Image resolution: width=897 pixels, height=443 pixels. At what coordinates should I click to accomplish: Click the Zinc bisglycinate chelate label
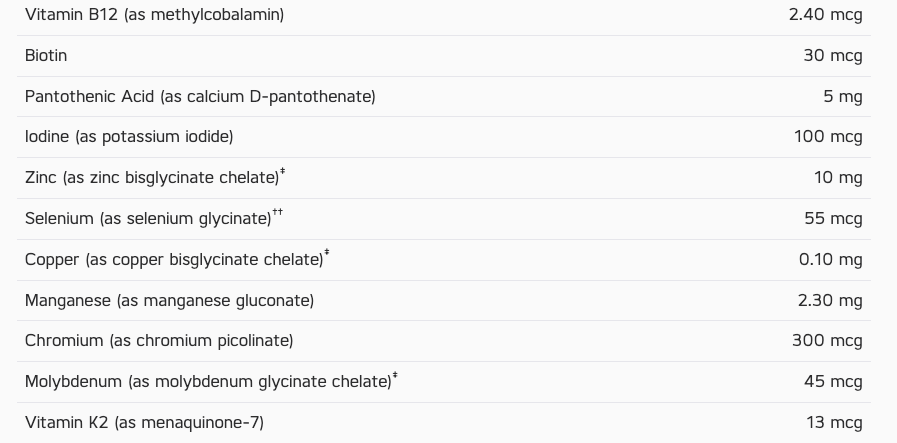[151, 178]
